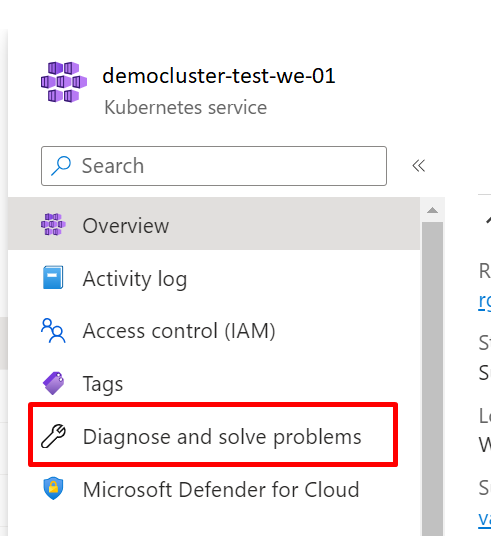The width and height of the screenshot is (491, 536).
Task: Select Access control (IAM)
Action: (214, 331)
